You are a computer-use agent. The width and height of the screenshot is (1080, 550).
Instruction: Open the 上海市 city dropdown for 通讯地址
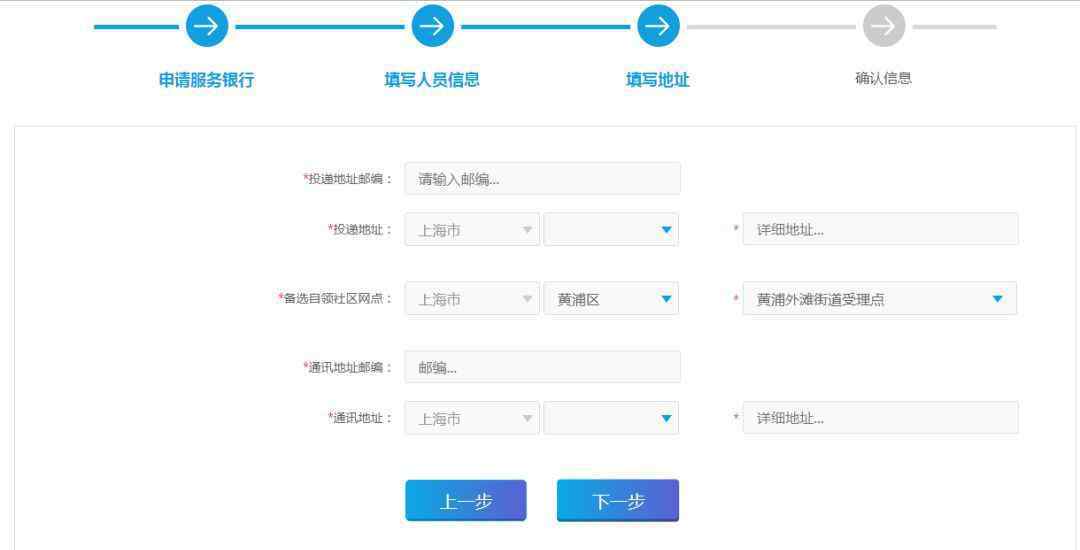point(472,418)
